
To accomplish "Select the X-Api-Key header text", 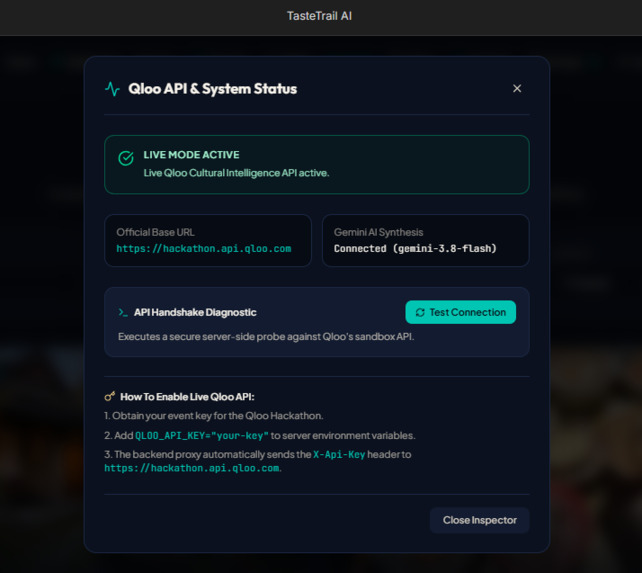I will click(339, 455).
